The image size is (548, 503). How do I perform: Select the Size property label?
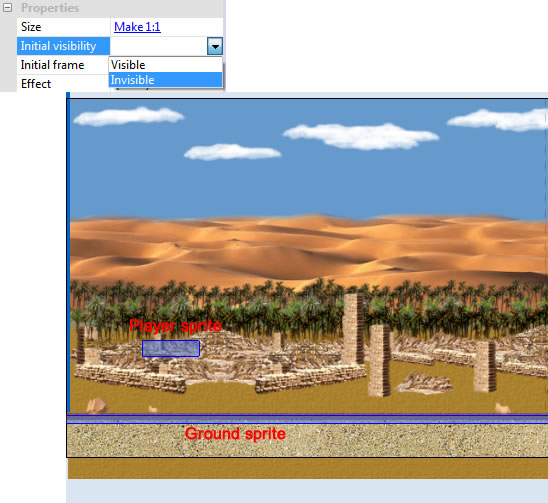click(x=31, y=27)
